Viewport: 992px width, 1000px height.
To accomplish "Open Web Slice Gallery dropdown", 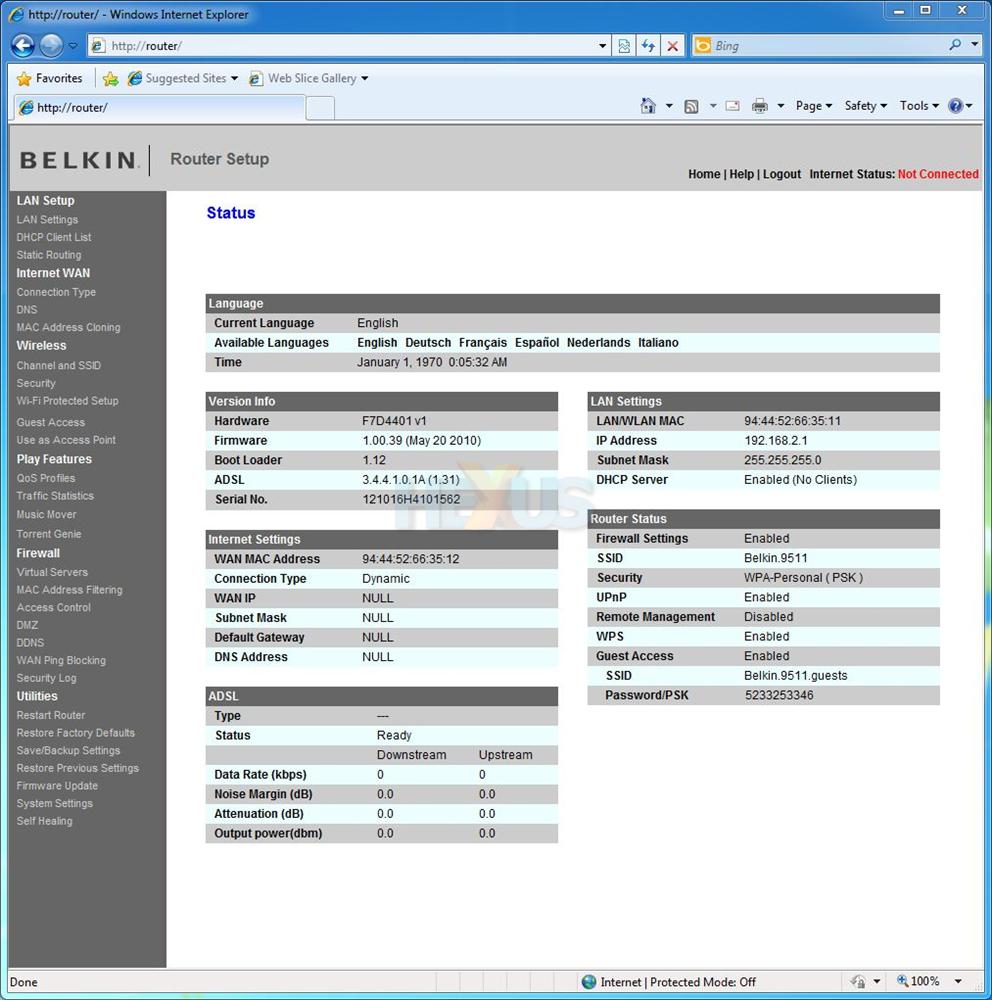I will [309, 78].
